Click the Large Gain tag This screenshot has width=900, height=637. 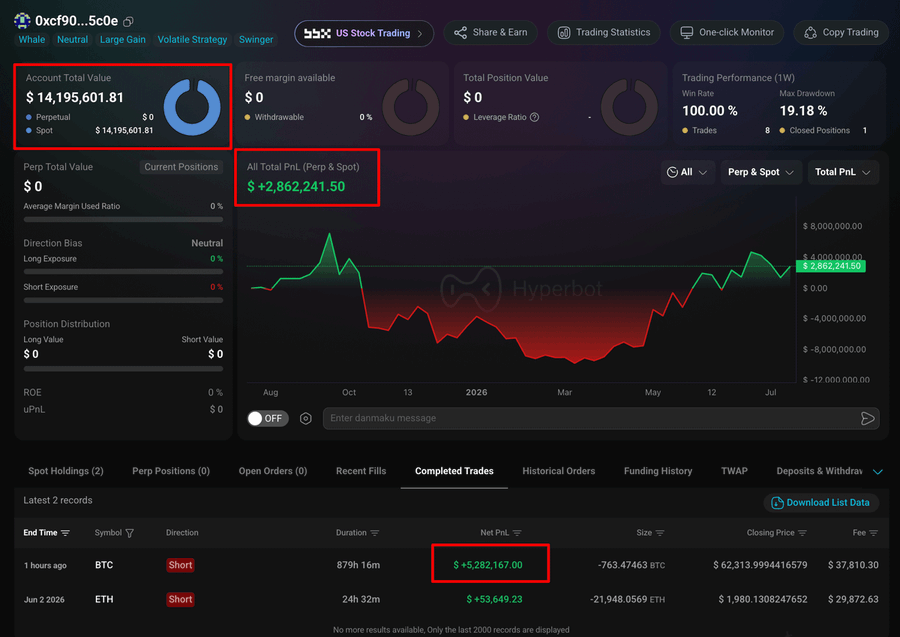click(x=123, y=40)
